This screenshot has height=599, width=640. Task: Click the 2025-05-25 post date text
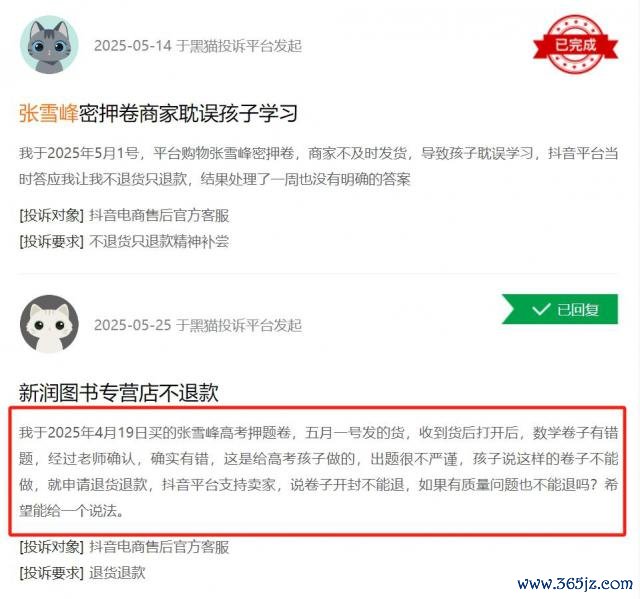pyautogui.click(x=133, y=325)
